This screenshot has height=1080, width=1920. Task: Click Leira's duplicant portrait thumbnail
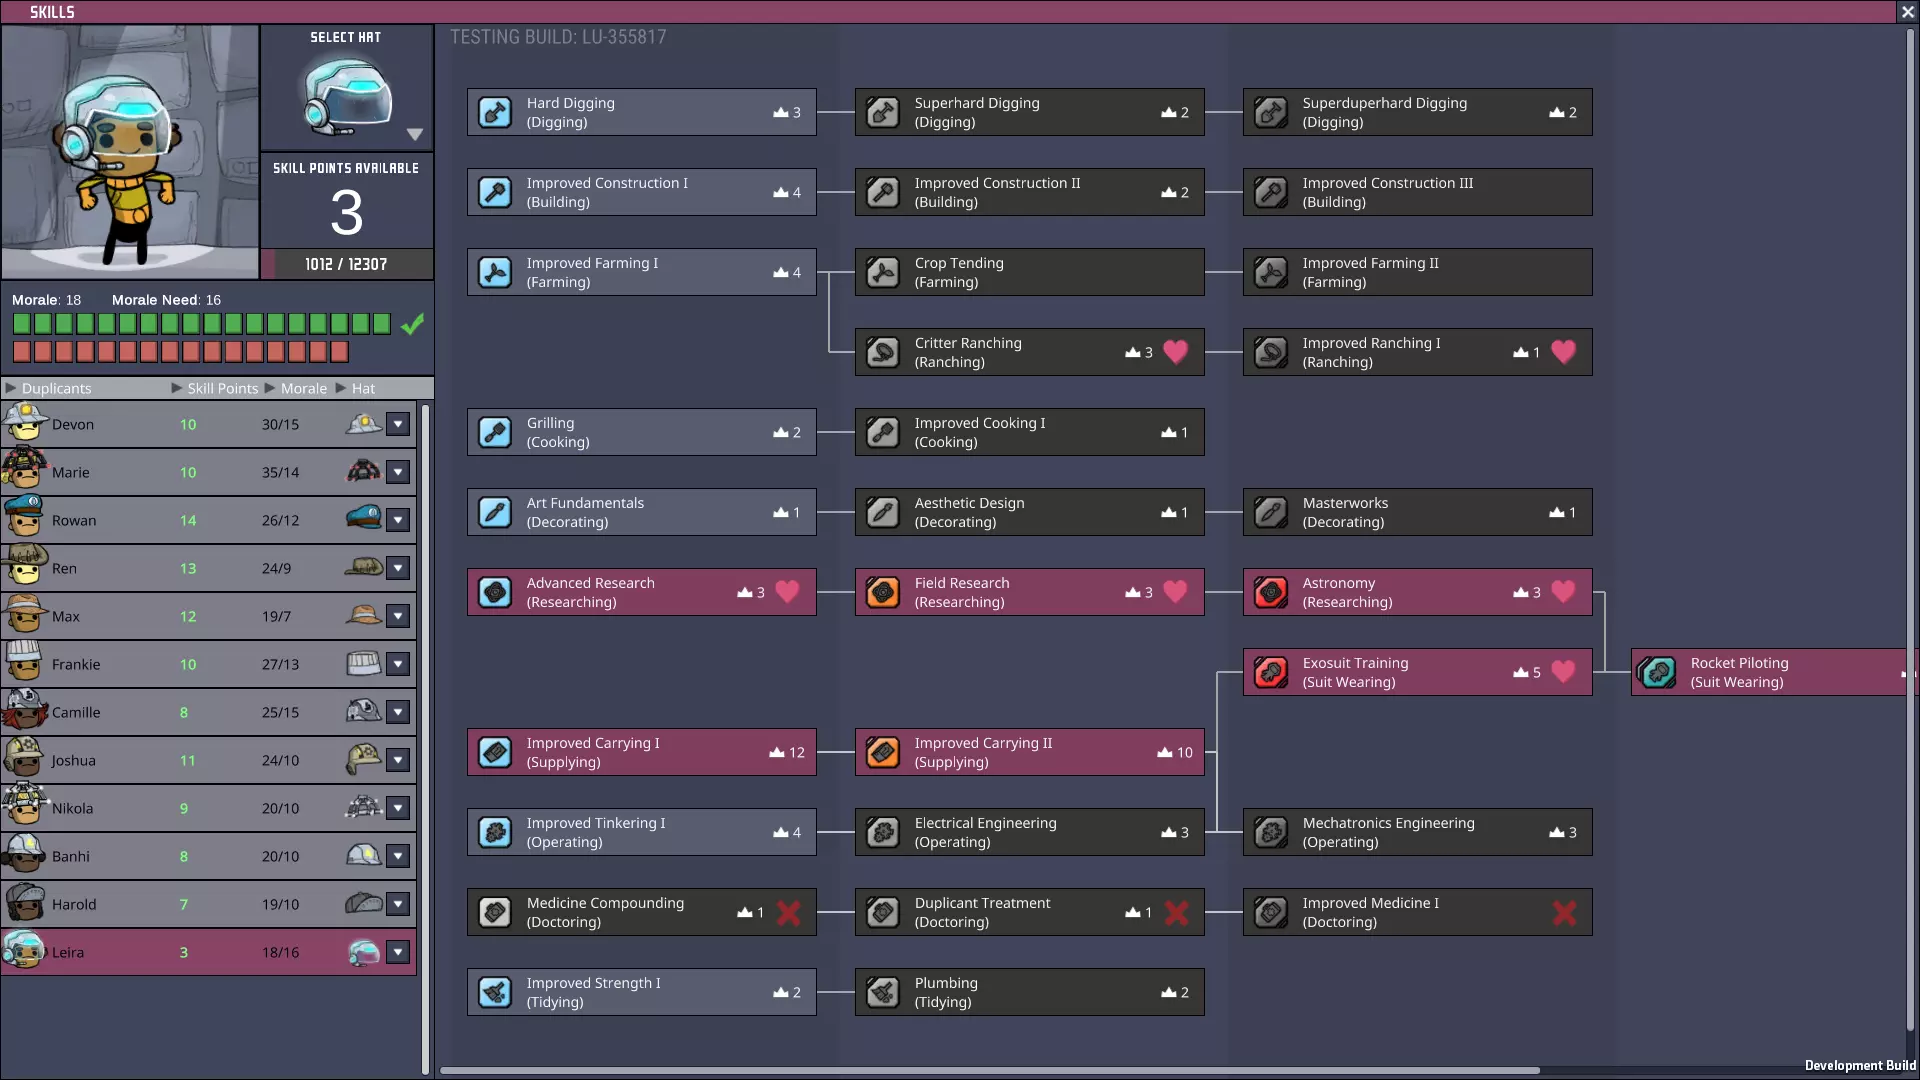(x=24, y=951)
